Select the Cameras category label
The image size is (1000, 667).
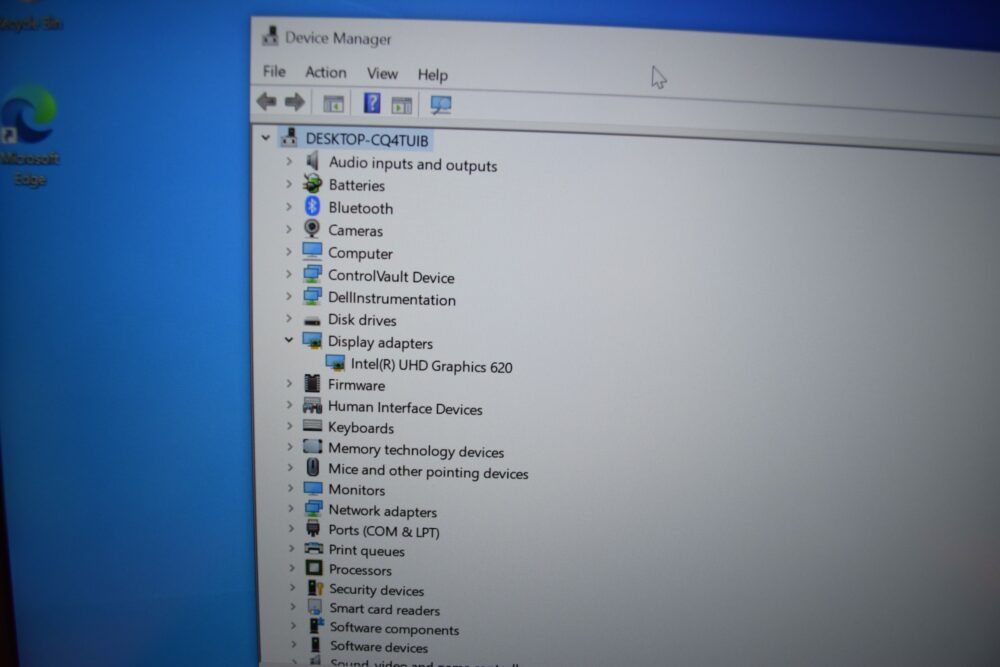355,230
